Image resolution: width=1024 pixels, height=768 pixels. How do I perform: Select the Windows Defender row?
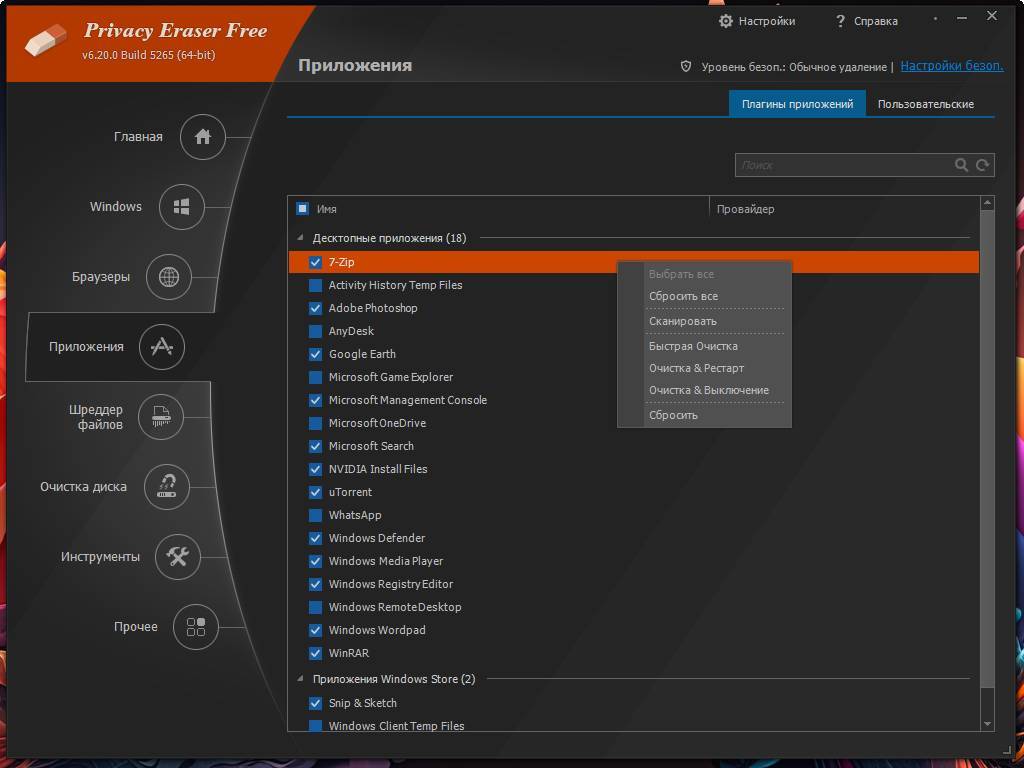click(x=633, y=538)
